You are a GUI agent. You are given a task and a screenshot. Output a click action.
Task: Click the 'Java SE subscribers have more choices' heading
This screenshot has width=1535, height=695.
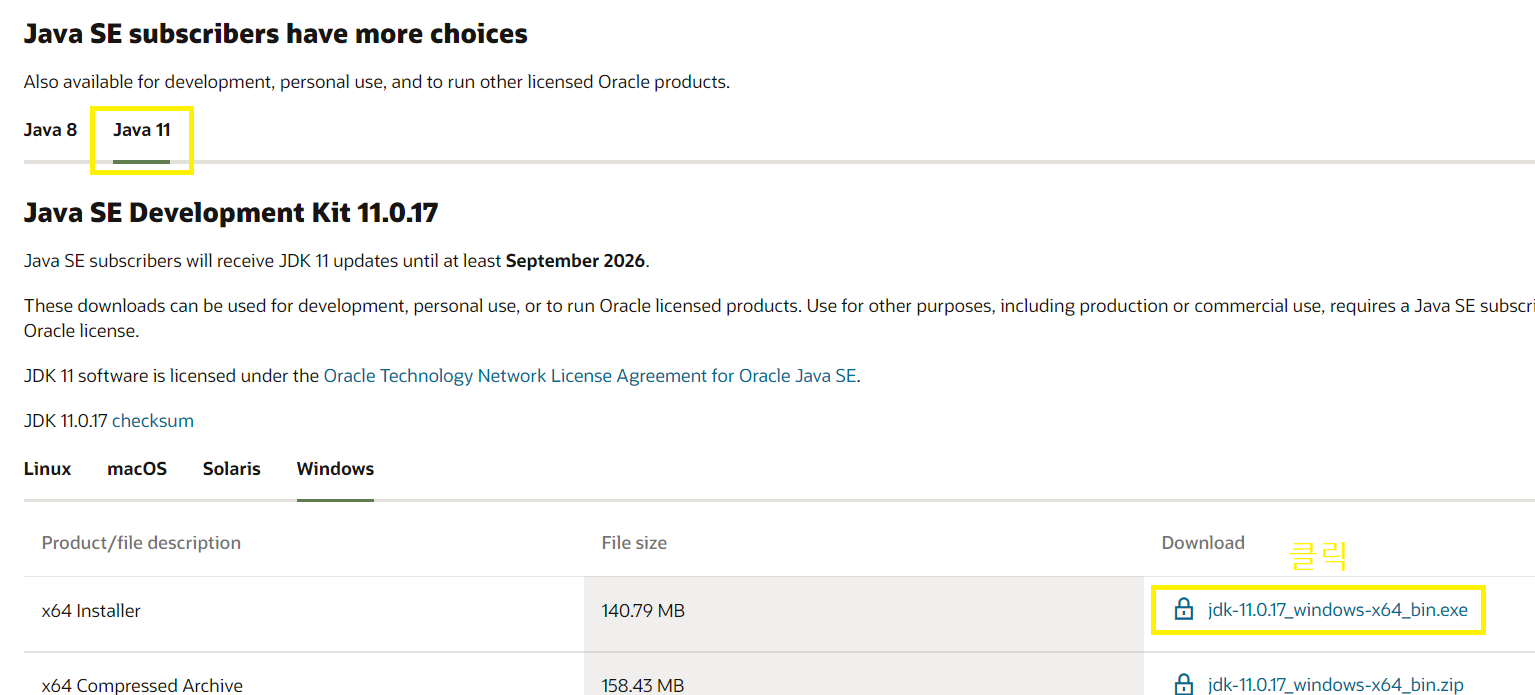pos(275,34)
